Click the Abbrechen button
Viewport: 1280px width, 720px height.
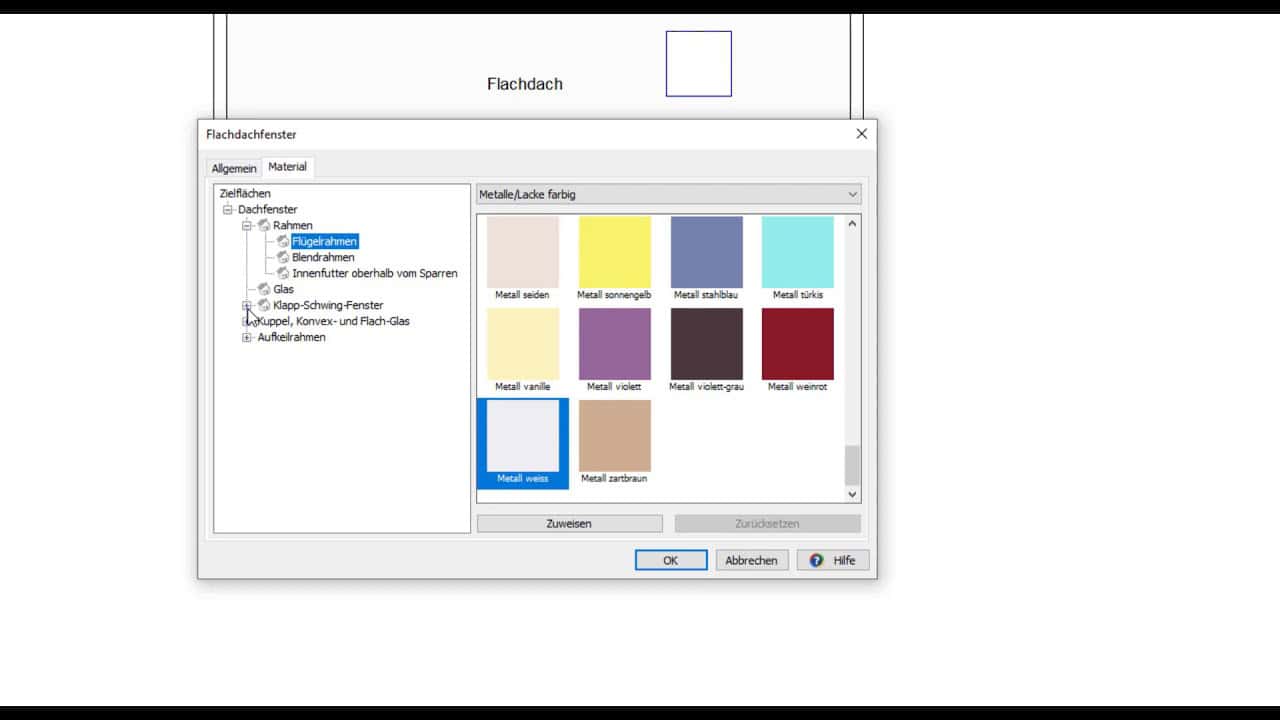pyautogui.click(x=751, y=560)
